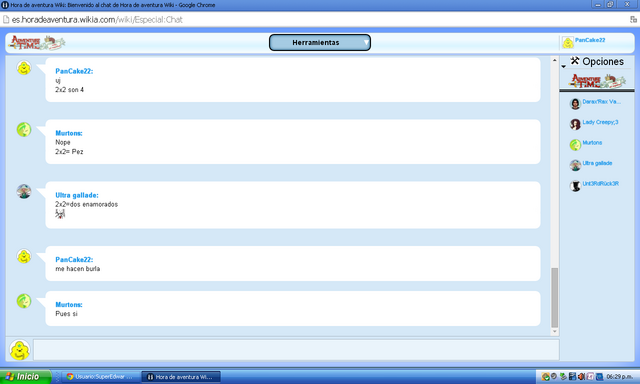Click Murtons' avatar beside the 'Pues si' message
Image resolution: width=640 pixels, height=384 pixels.
24,301
